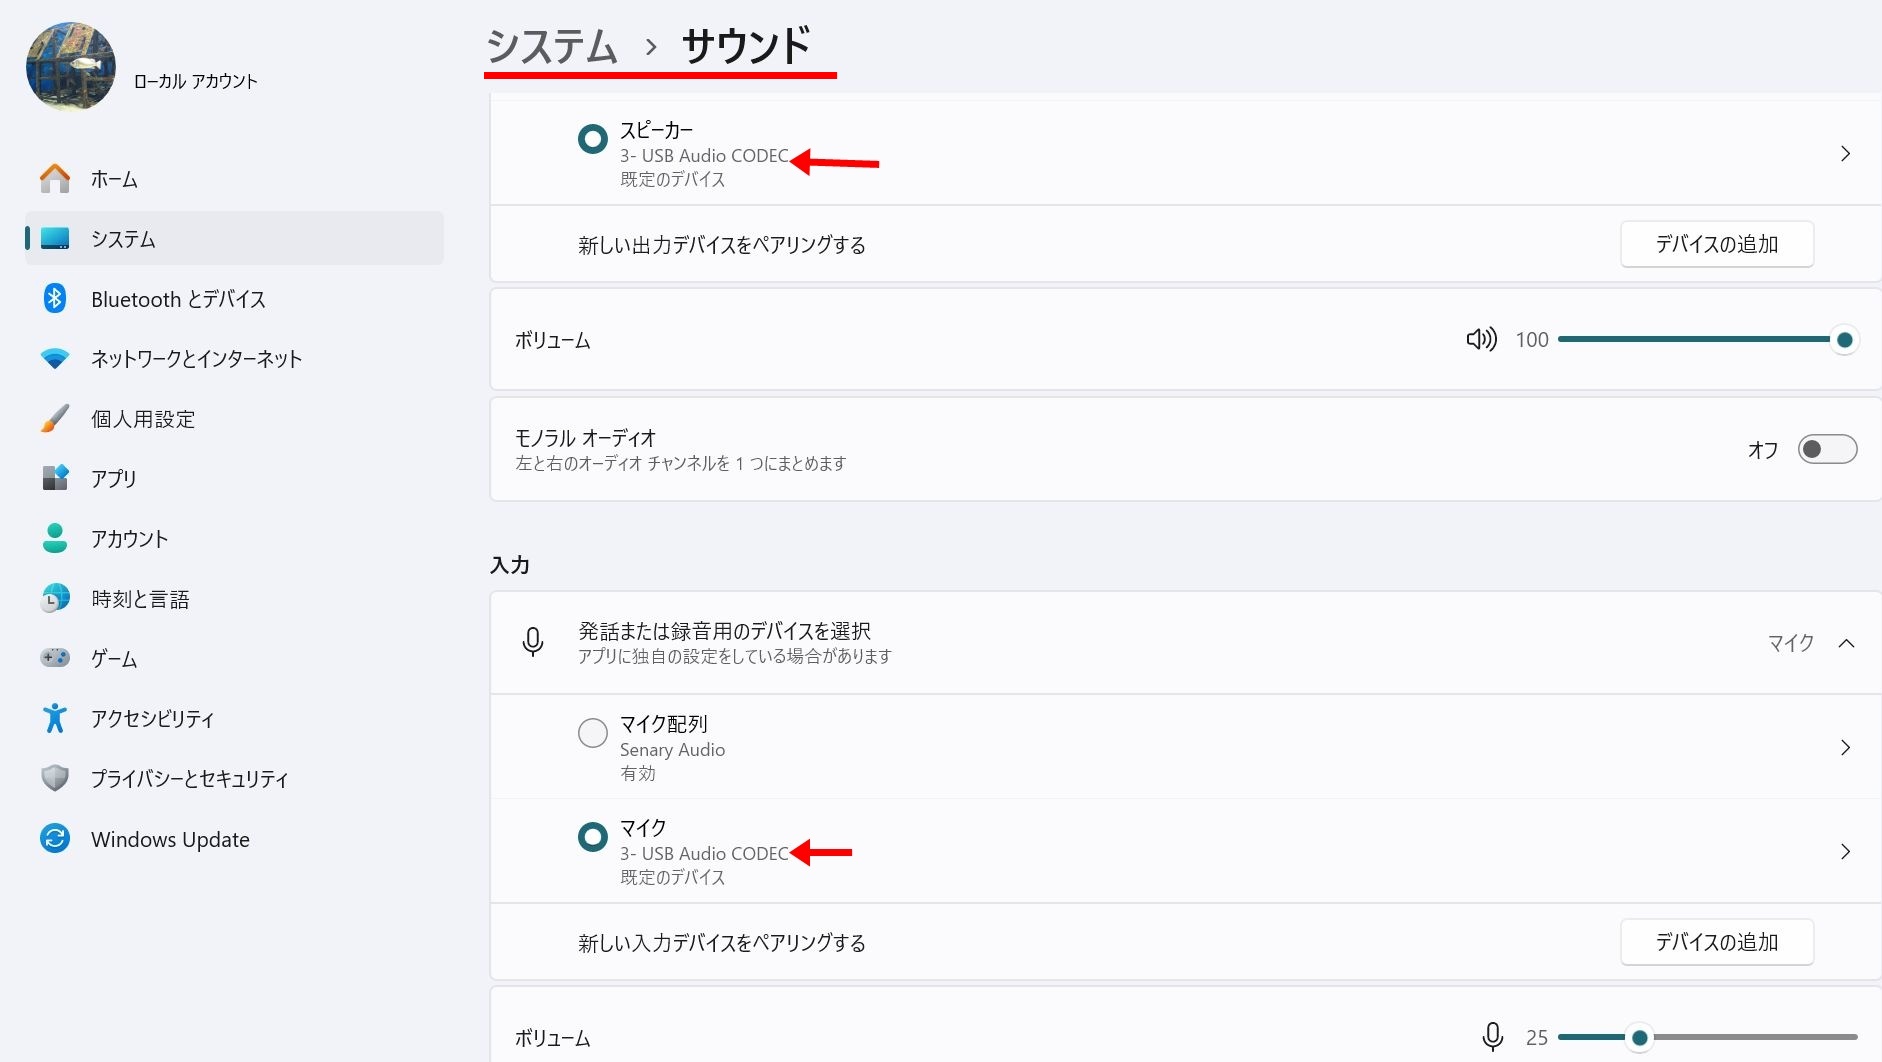Click the Home icon in sidebar

pos(55,179)
